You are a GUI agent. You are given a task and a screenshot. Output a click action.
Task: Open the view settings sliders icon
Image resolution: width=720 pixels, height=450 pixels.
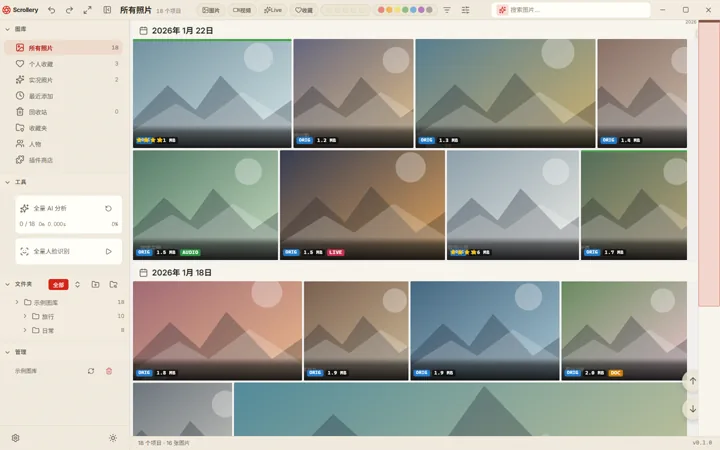[x=465, y=10]
